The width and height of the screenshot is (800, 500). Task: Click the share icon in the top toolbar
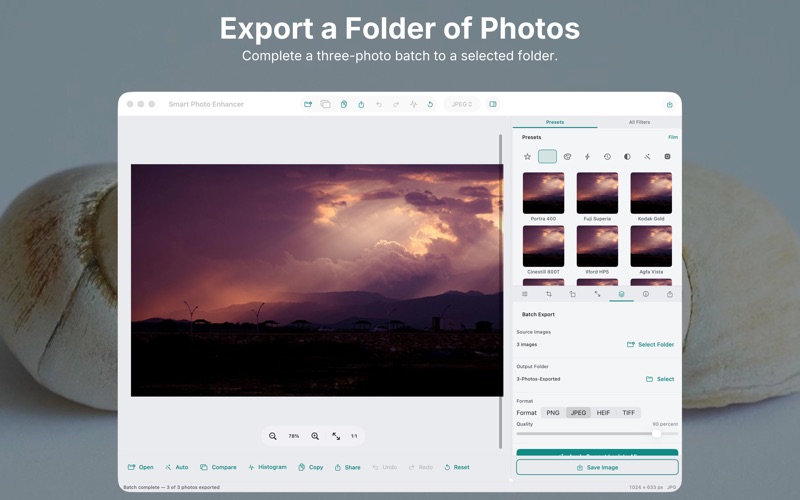tap(361, 104)
